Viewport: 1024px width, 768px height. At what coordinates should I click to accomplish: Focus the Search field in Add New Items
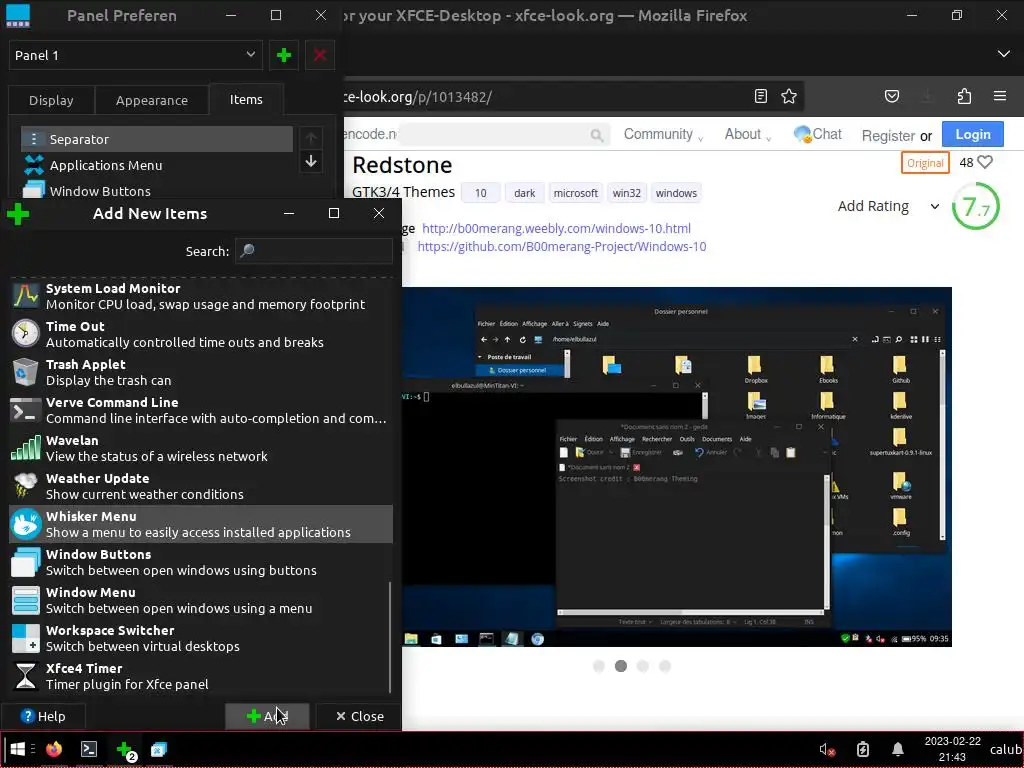pos(314,251)
